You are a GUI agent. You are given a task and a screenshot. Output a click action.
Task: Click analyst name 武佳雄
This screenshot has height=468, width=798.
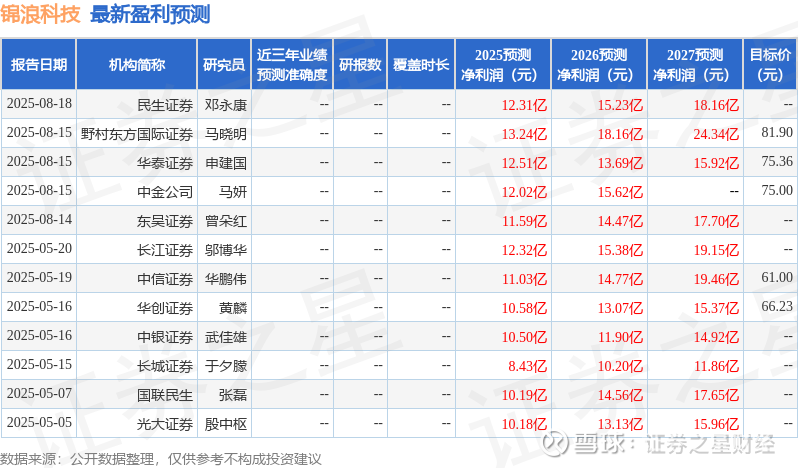226,337
